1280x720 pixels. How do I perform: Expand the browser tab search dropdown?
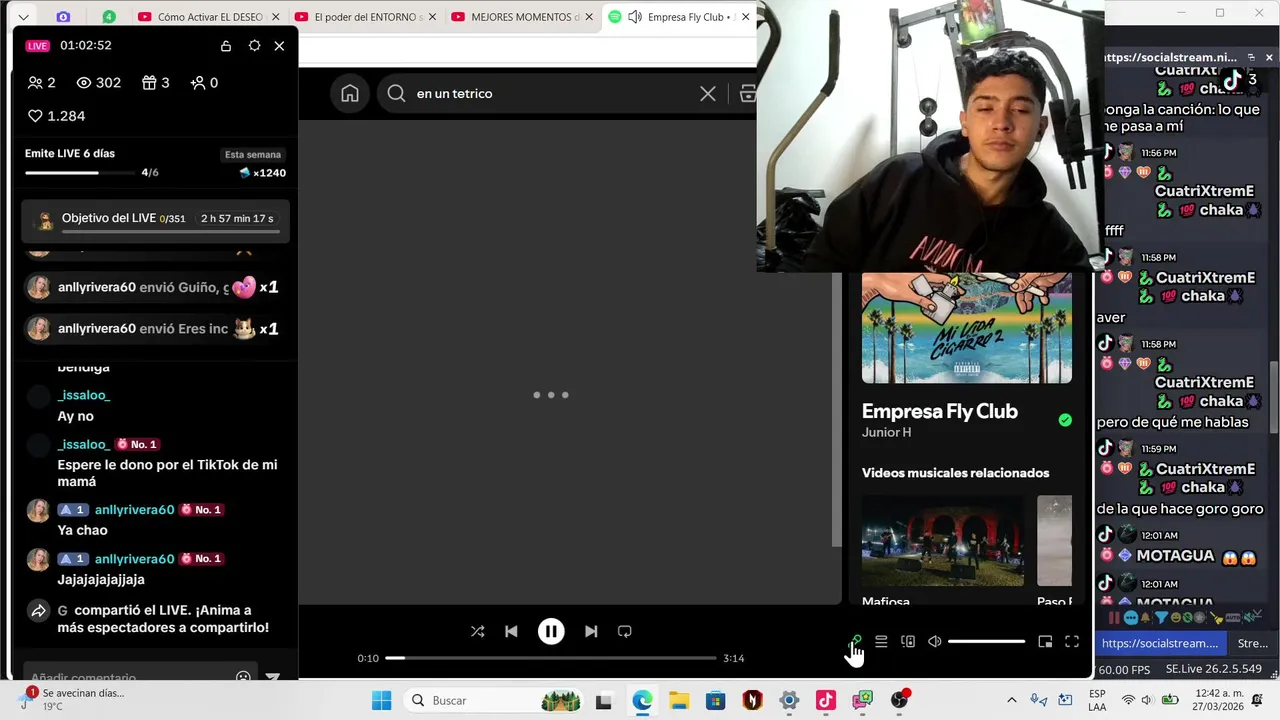tap(23, 17)
